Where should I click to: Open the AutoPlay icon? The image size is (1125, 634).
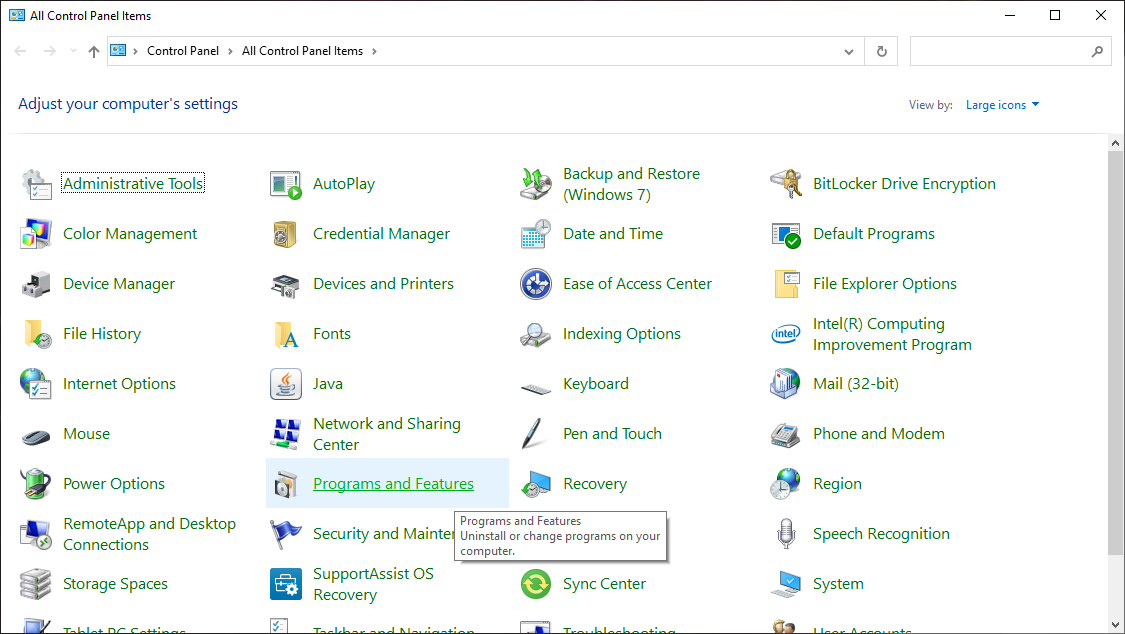tap(286, 184)
